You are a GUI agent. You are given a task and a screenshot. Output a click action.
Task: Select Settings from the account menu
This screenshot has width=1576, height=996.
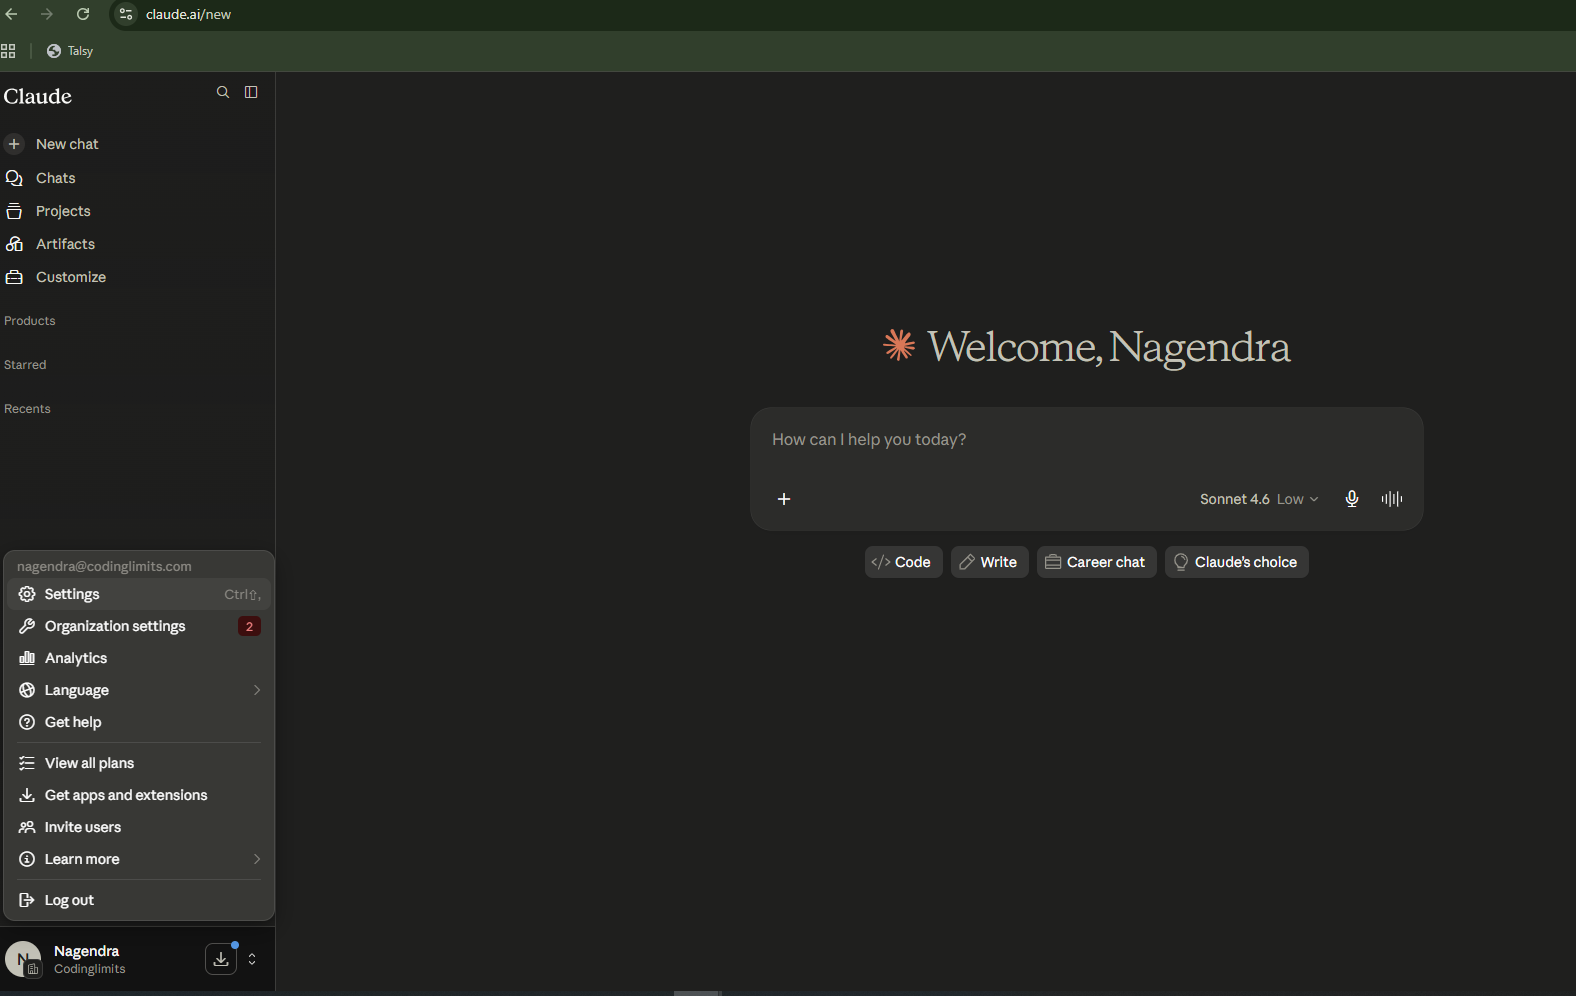pyautogui.click(x=139, y=594)
